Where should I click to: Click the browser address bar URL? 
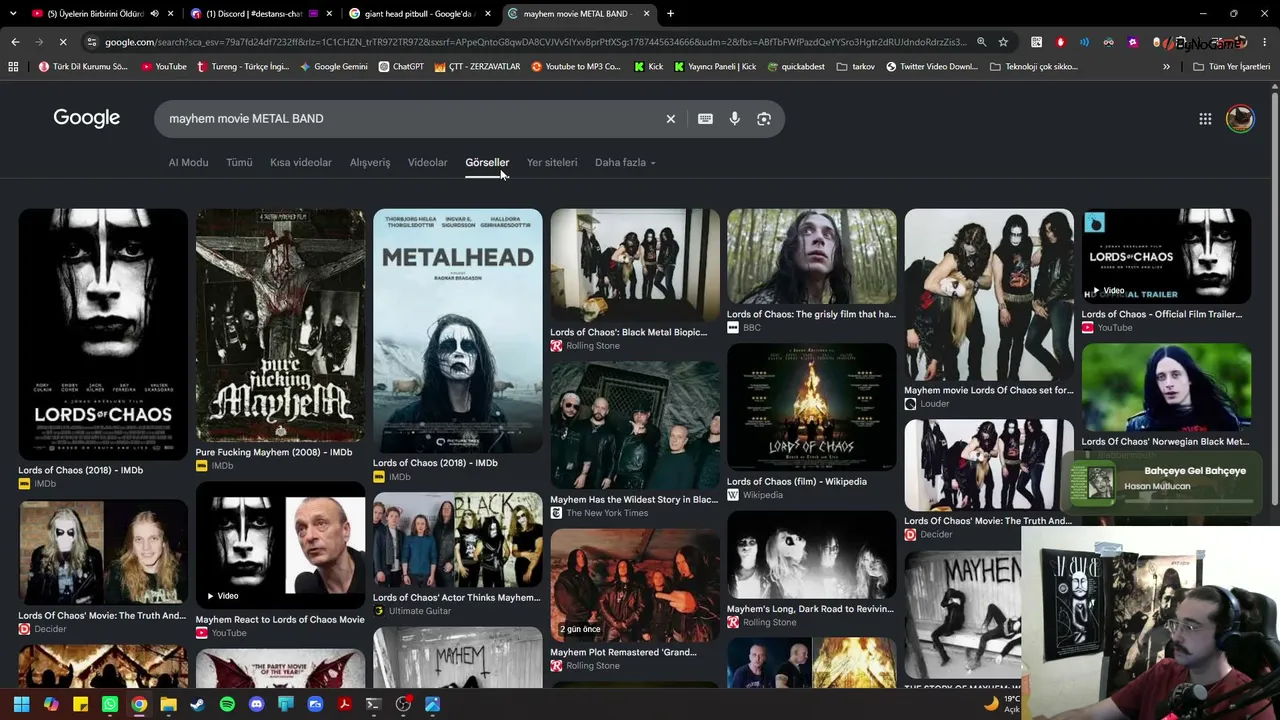536,42
